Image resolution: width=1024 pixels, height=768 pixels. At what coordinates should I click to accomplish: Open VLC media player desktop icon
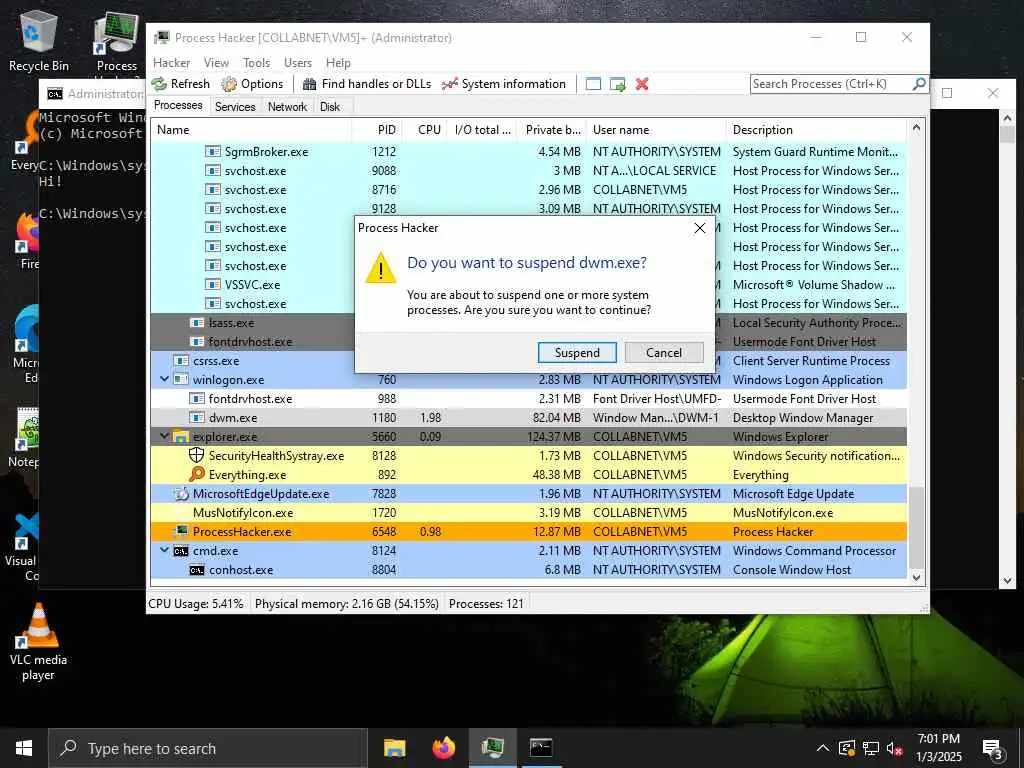pyautogui.click(x=38, y=641)
